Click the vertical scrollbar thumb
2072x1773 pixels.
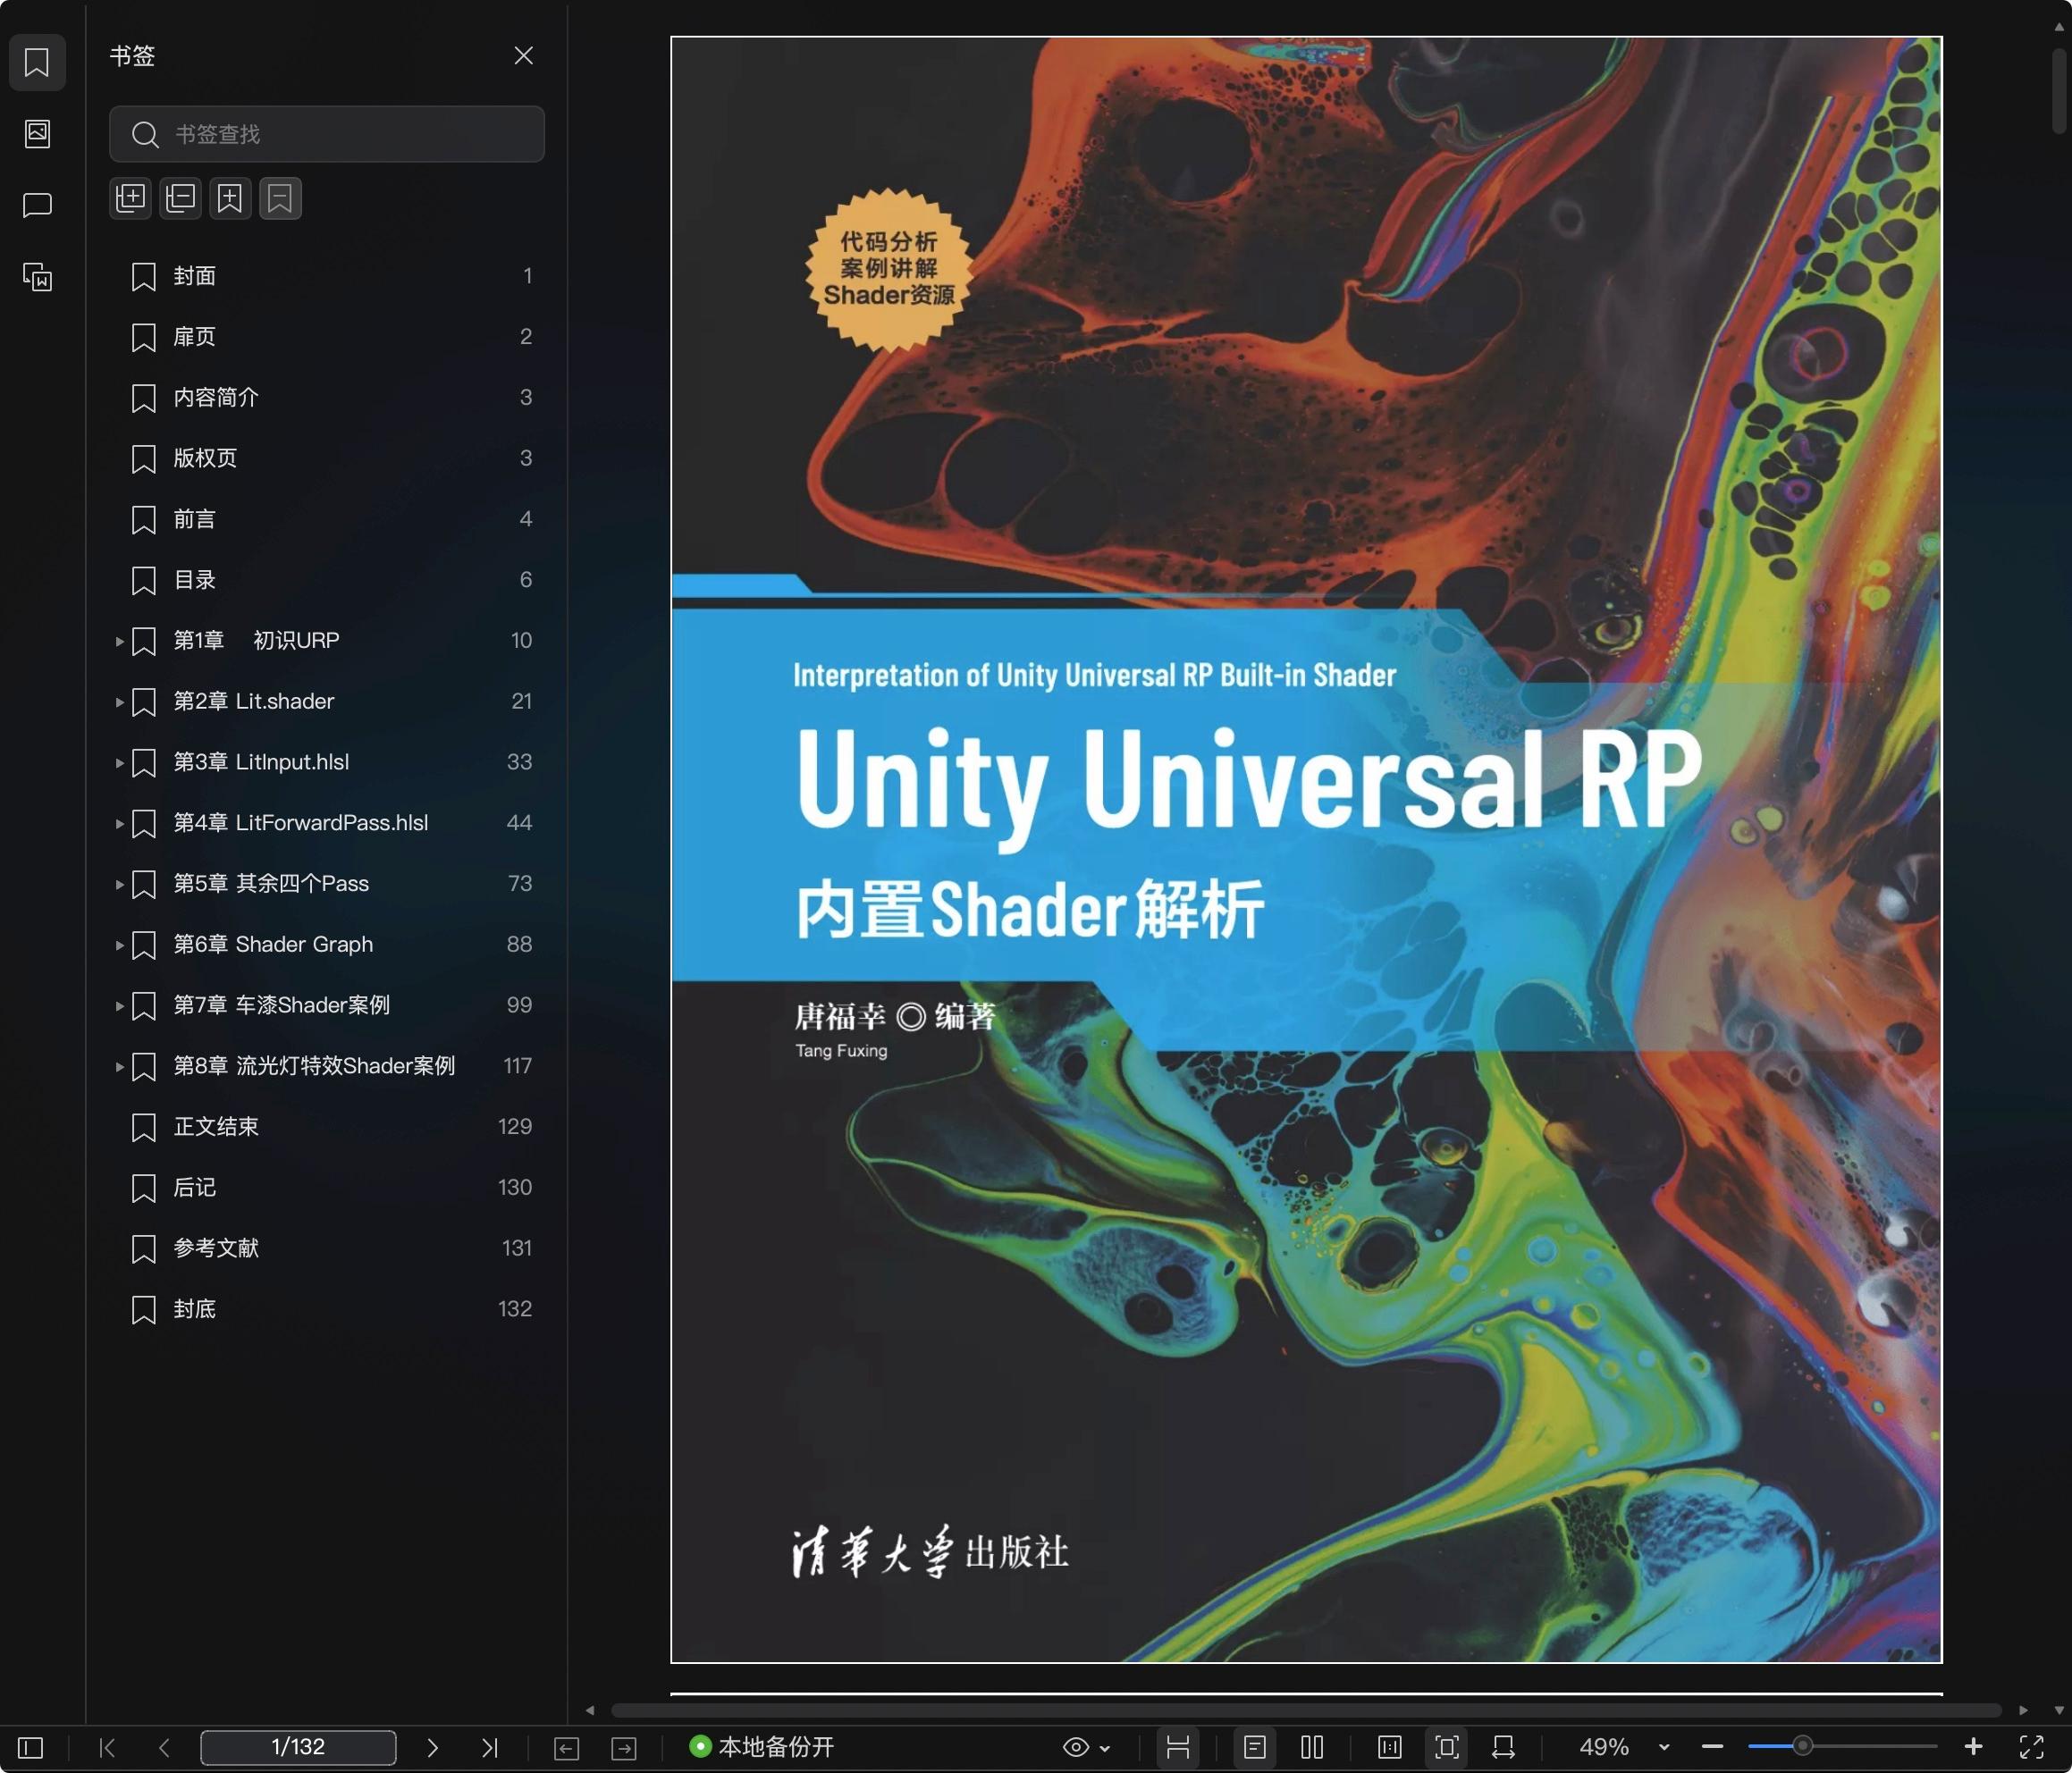[2059, 90]
